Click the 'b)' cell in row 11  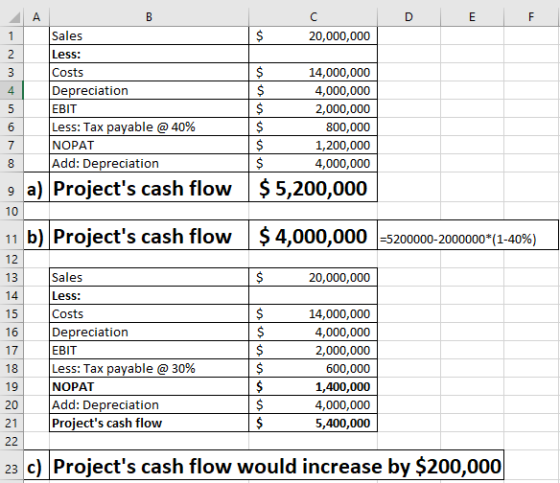pyautogui.click(x=36, y=235)
